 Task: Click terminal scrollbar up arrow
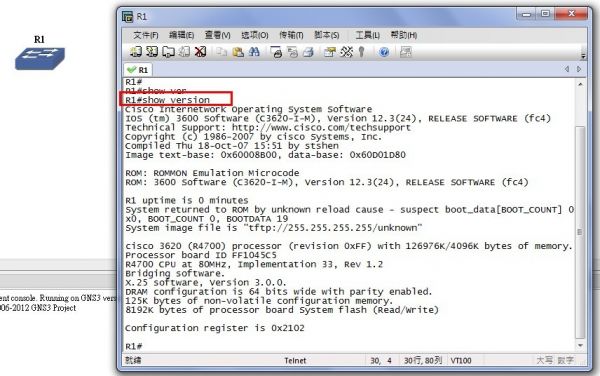tap(580, 84)
